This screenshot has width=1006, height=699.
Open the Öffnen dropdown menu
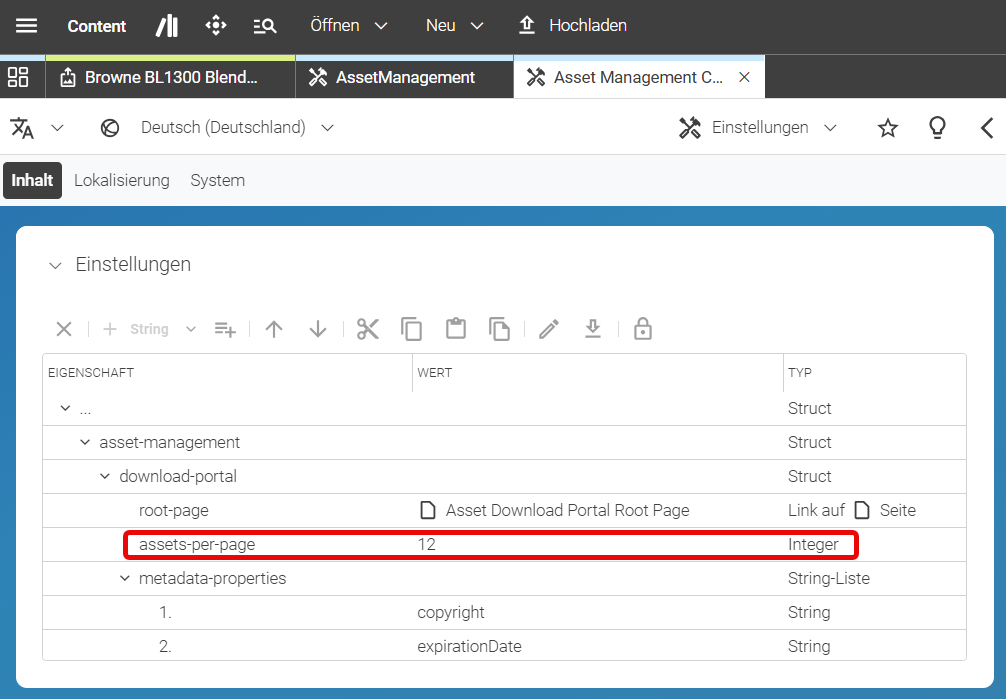(348, 26)
